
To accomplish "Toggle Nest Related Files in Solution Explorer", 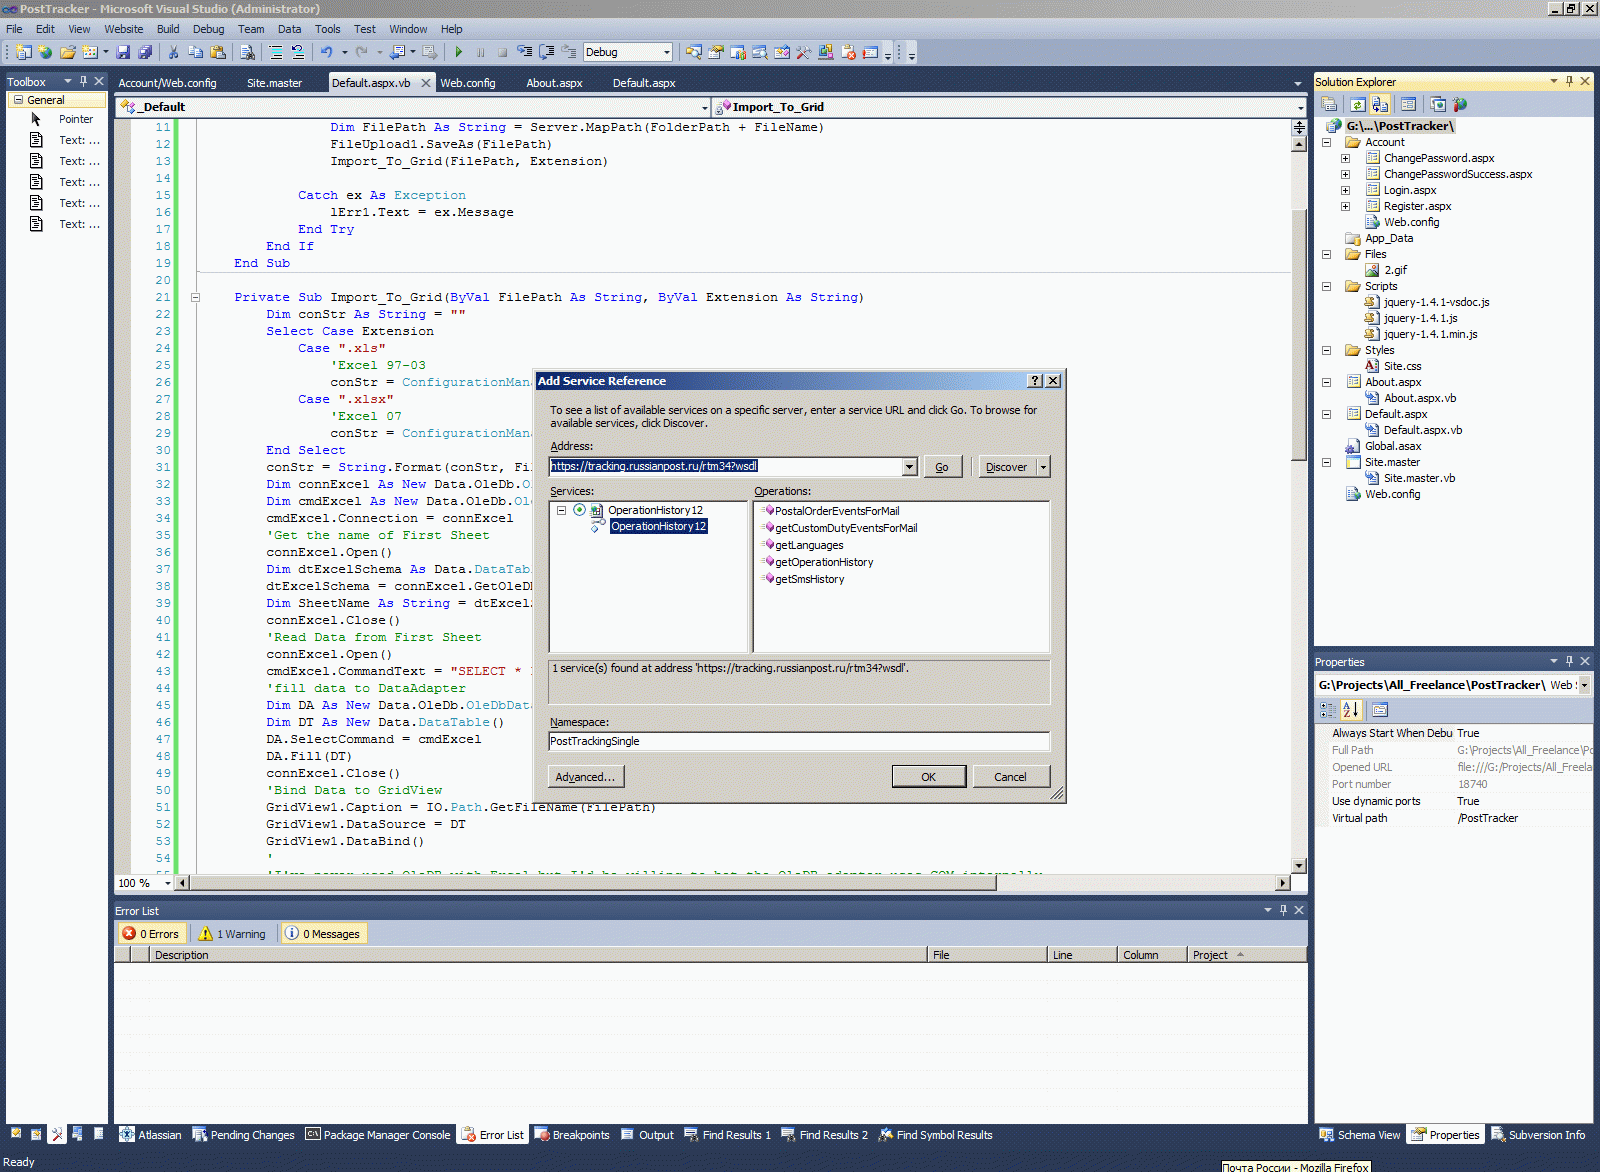I will pos(1380,104).
